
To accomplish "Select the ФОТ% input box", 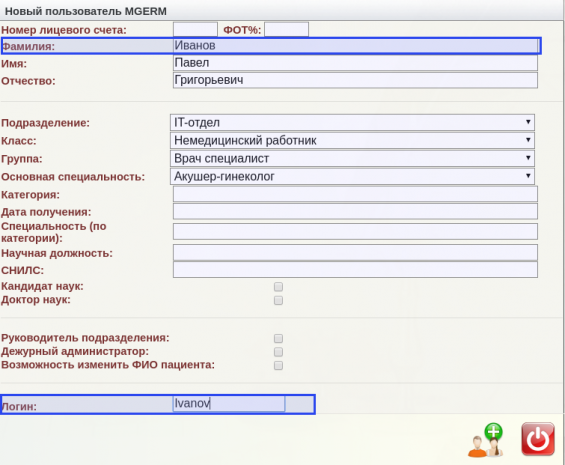I will (x=286, y=30).
